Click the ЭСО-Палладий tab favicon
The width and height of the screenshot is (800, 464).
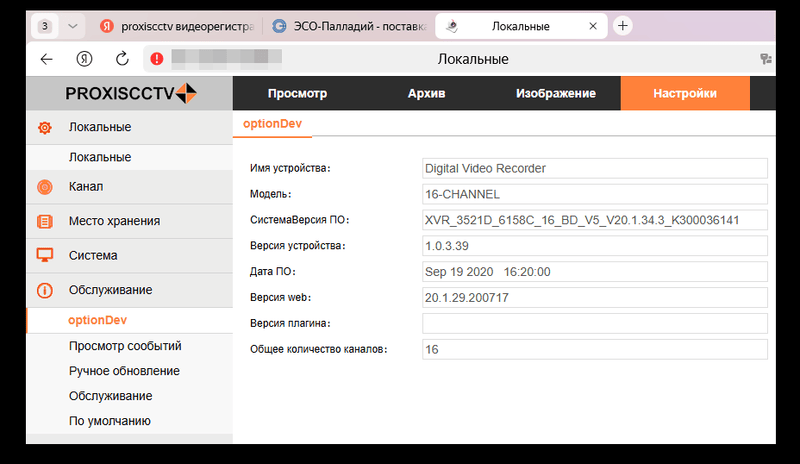click(279, 26)
